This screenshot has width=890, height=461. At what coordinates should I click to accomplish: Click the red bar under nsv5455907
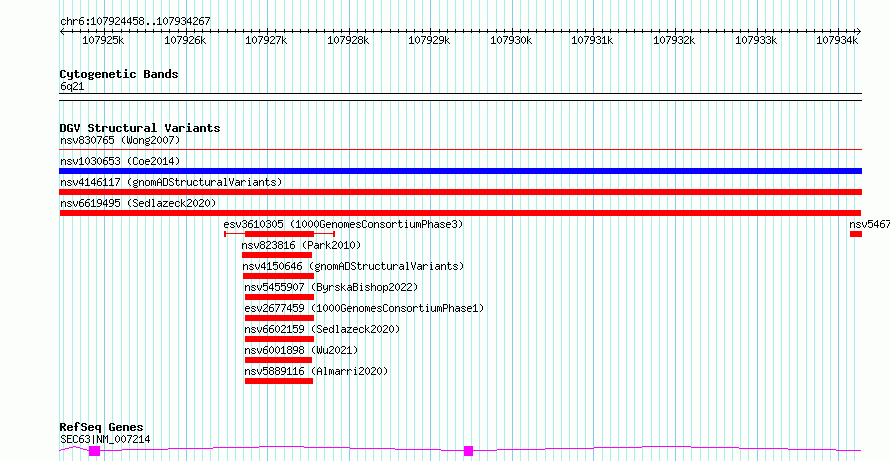[x=279, y=297]
